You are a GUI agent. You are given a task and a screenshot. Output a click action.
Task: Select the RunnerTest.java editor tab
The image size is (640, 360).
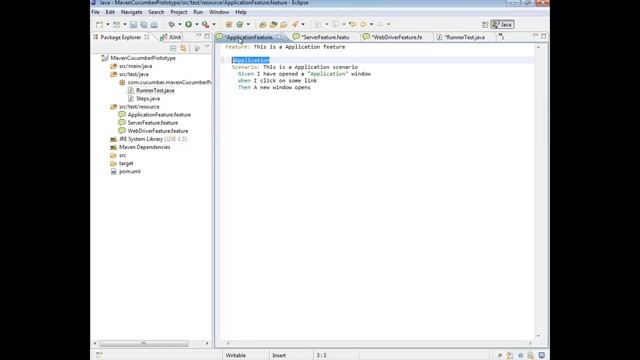[464, 37]
